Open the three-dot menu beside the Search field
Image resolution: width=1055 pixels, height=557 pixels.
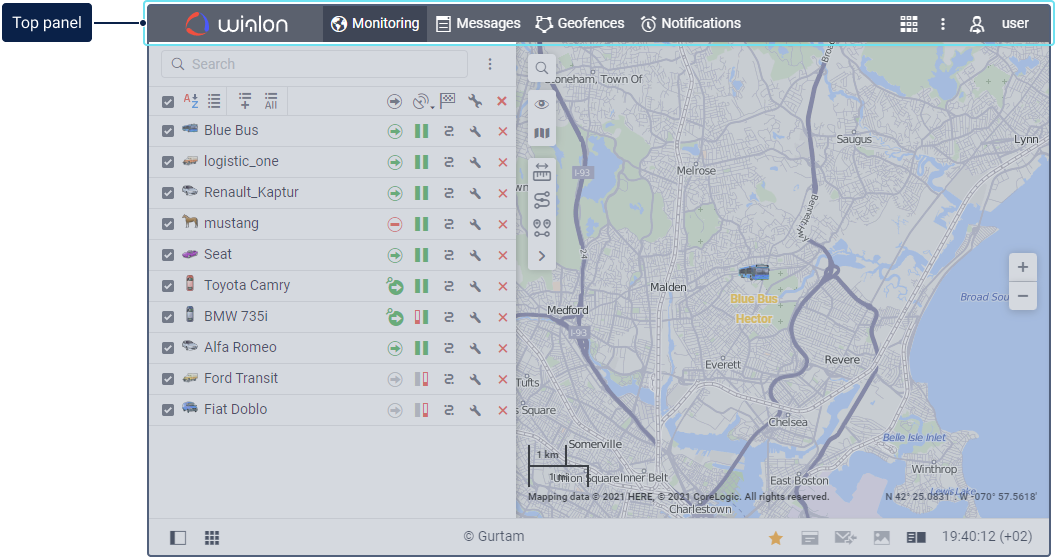(x=490, y=64)
